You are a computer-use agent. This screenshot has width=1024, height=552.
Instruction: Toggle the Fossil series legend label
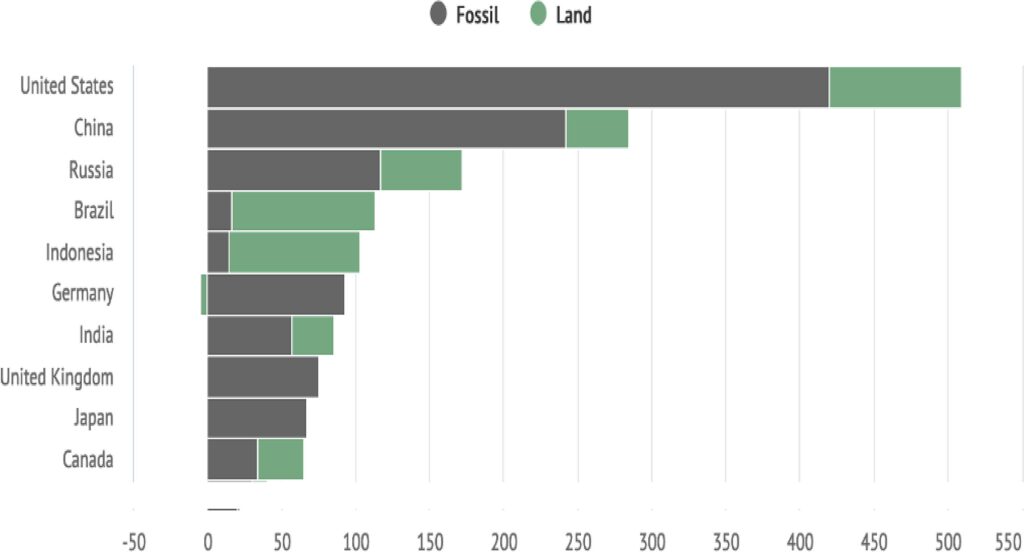[477, 15]
